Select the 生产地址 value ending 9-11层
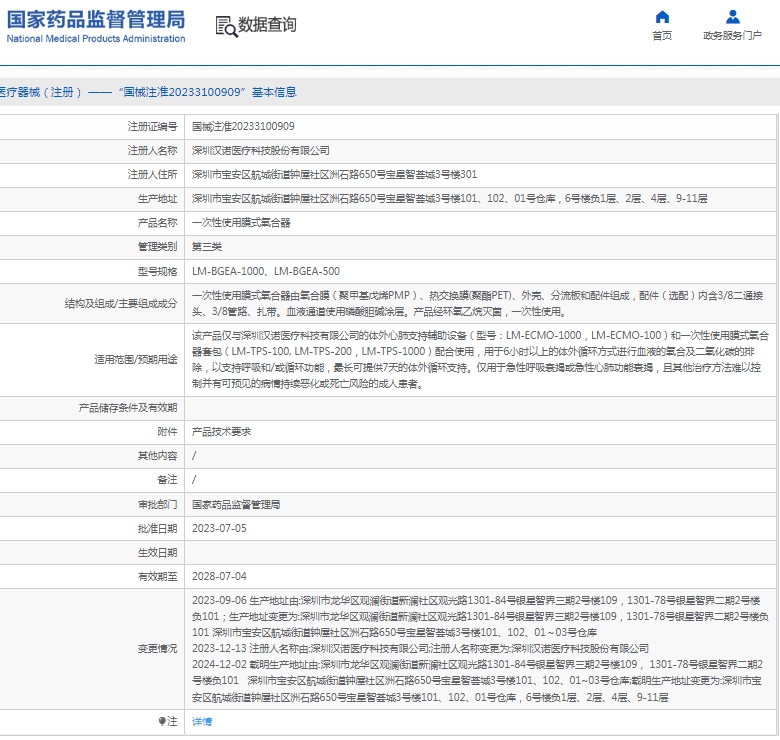 [450, 198]
